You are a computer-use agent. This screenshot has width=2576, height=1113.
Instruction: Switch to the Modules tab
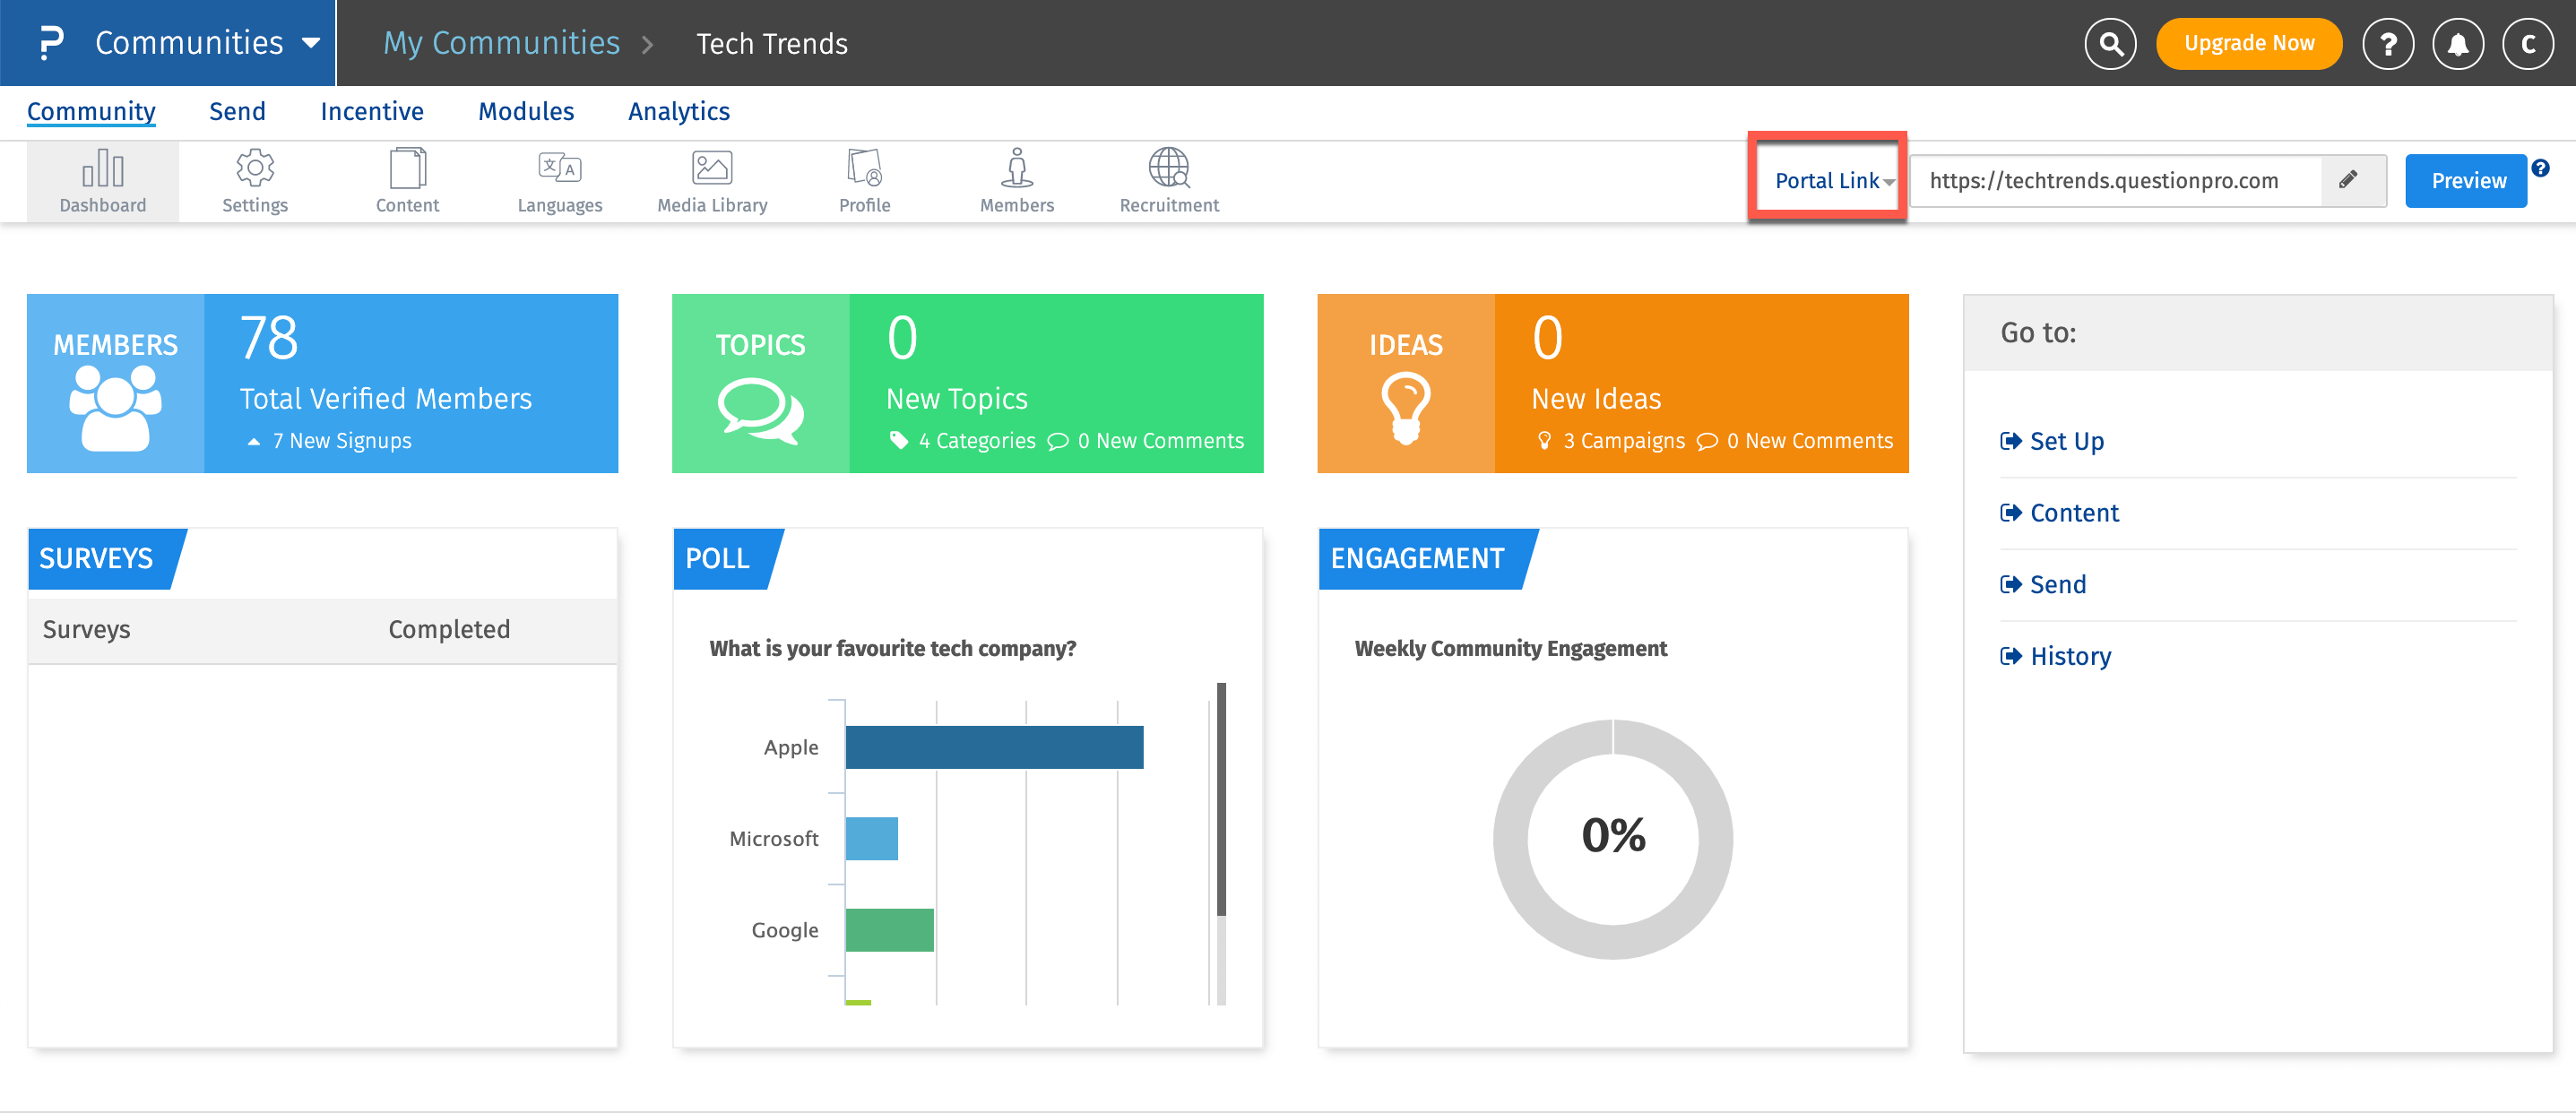(525, 111)
